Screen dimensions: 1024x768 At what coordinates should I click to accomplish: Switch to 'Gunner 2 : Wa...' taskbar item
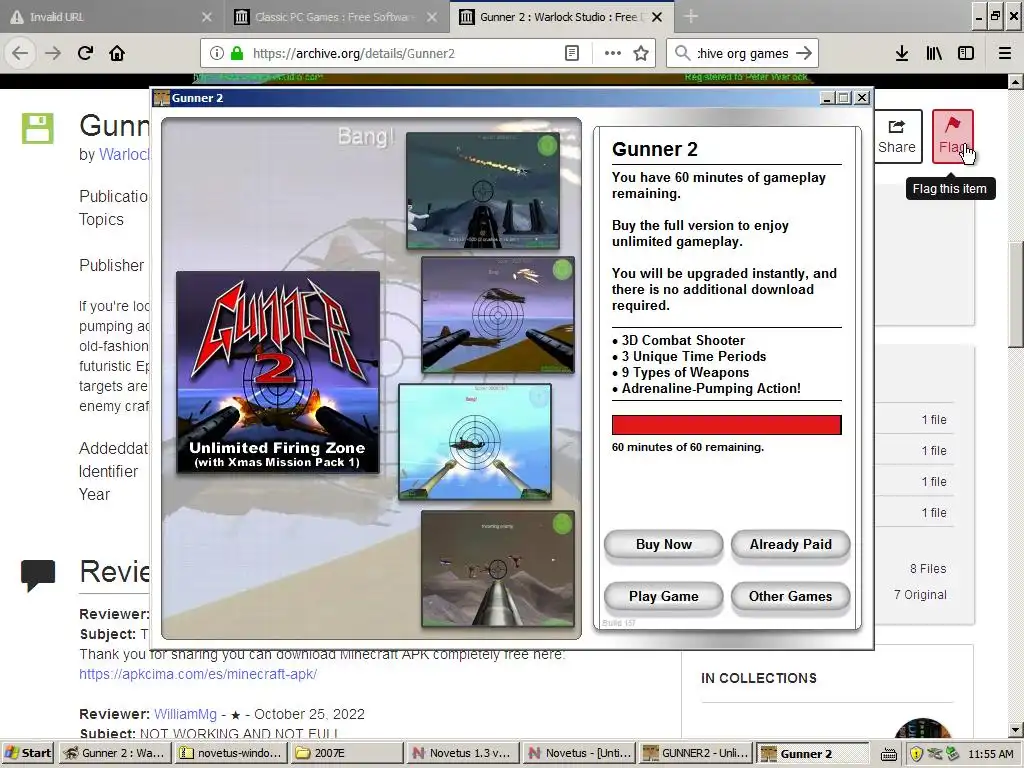click(x=116, y=753)
